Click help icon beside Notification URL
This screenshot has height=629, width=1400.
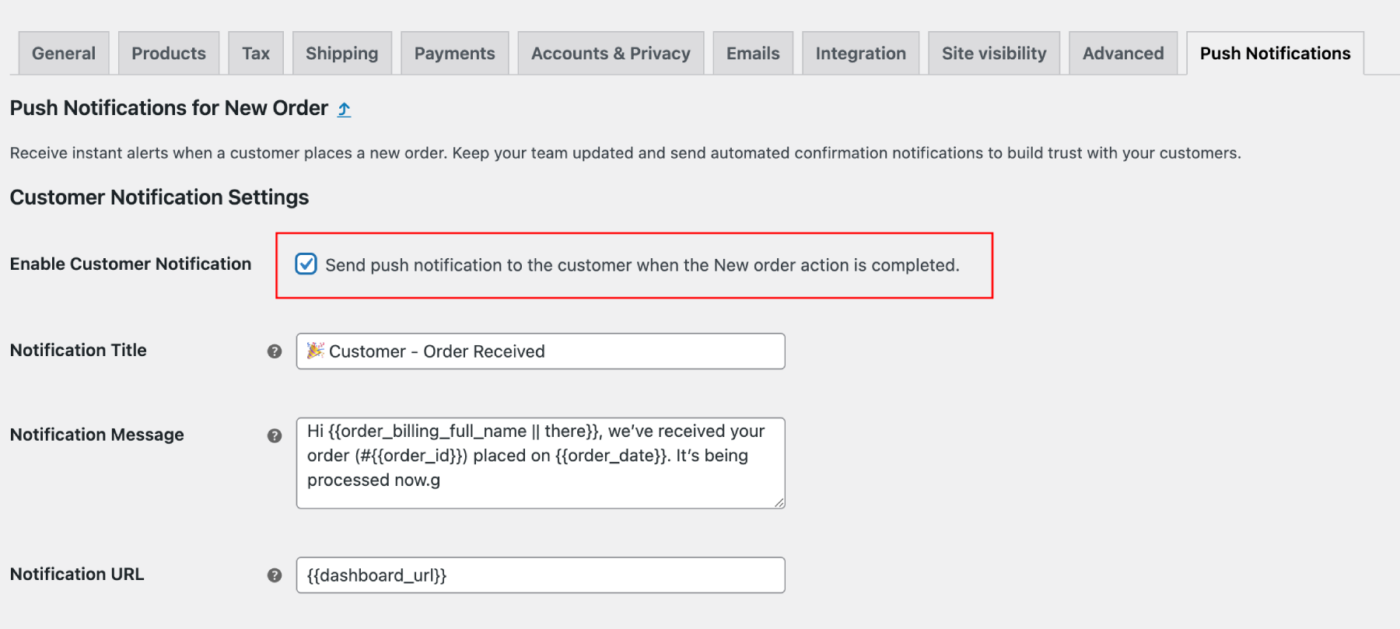coord(274,575)
